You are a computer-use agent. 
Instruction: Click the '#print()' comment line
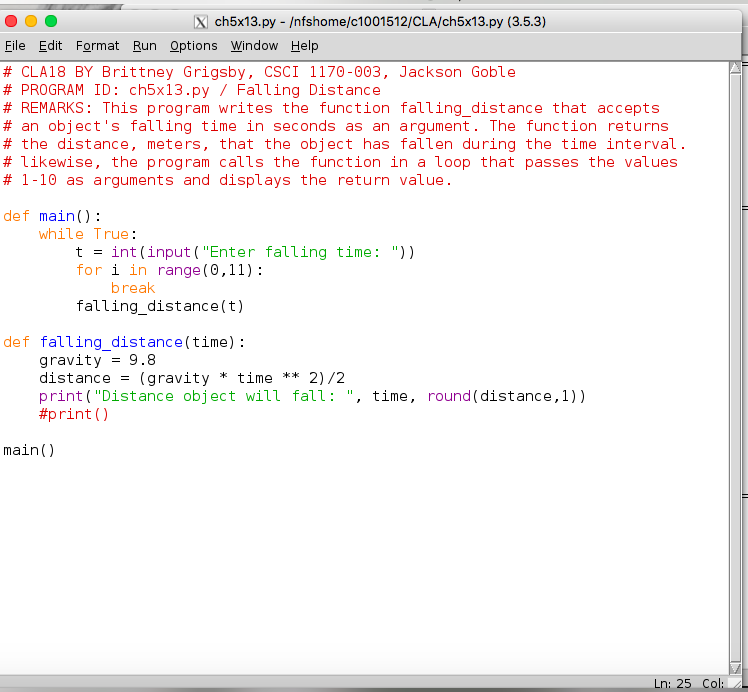(74, 414)
